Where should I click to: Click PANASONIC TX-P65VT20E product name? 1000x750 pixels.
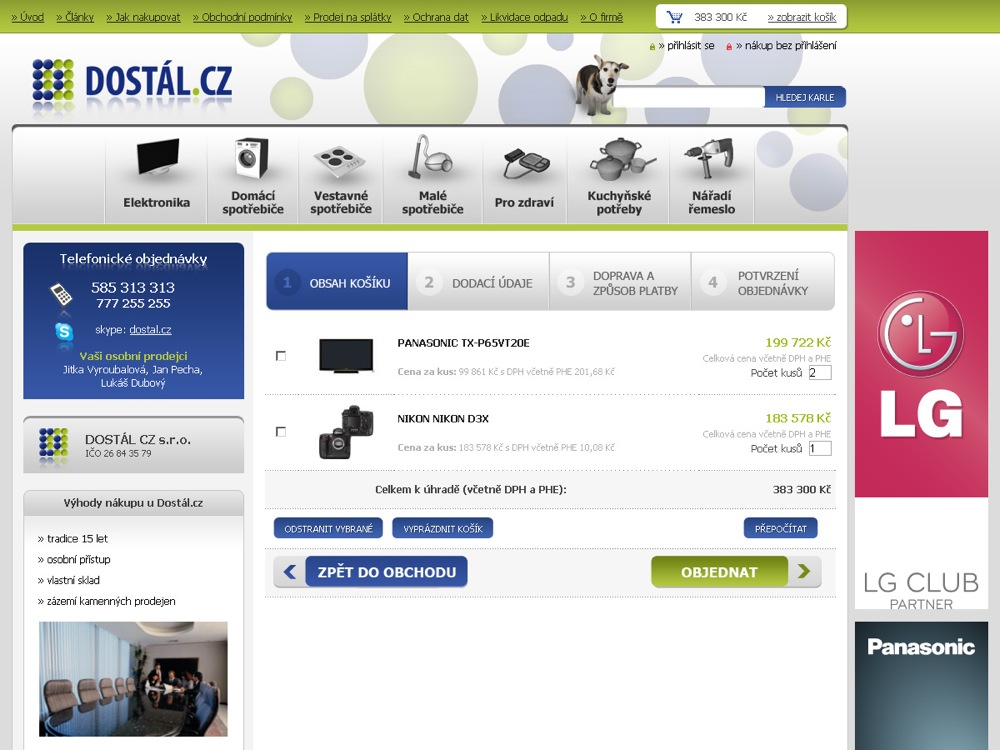click(464, 343)
